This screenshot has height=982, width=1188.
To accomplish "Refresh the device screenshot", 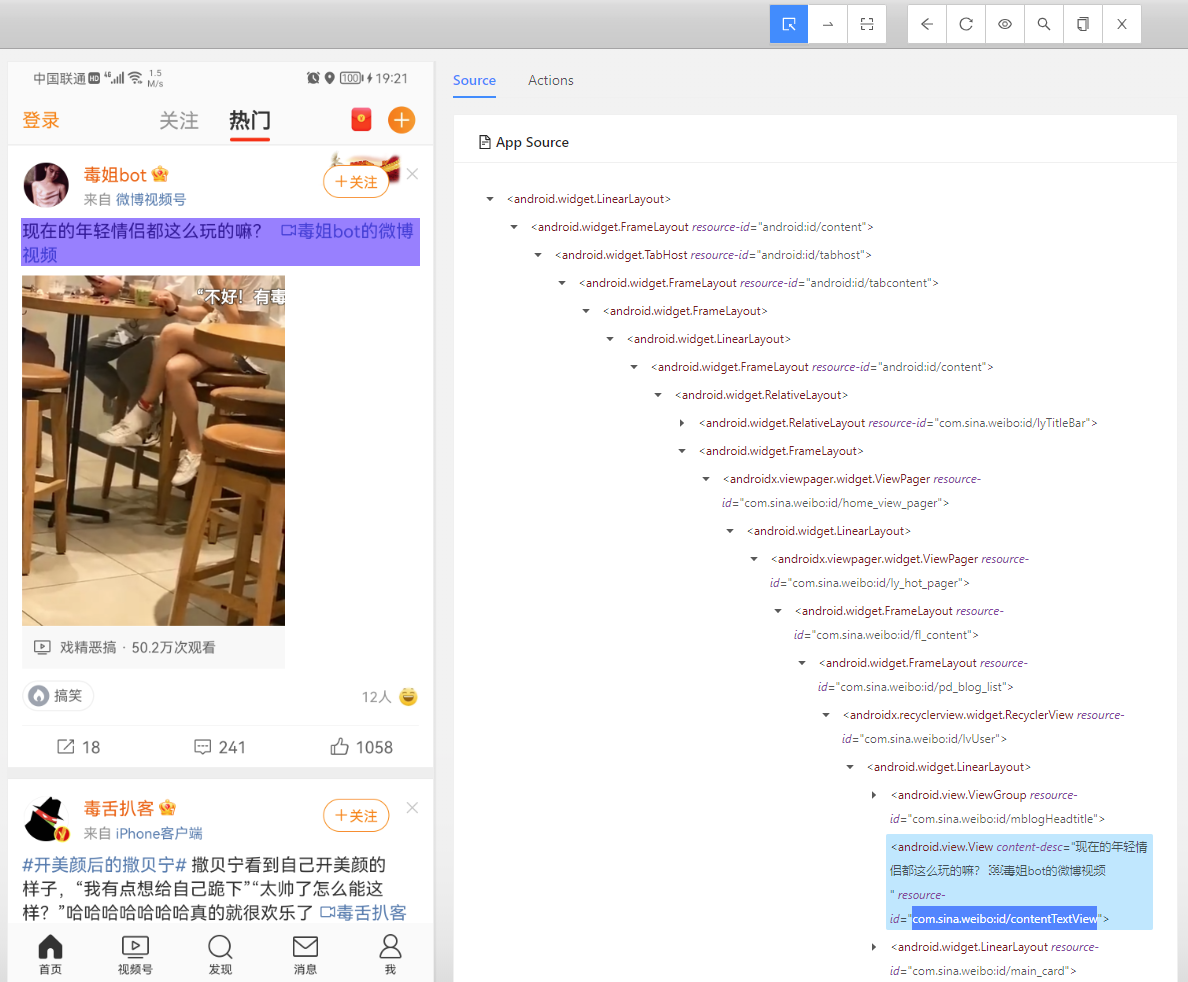I will (965, 23).
